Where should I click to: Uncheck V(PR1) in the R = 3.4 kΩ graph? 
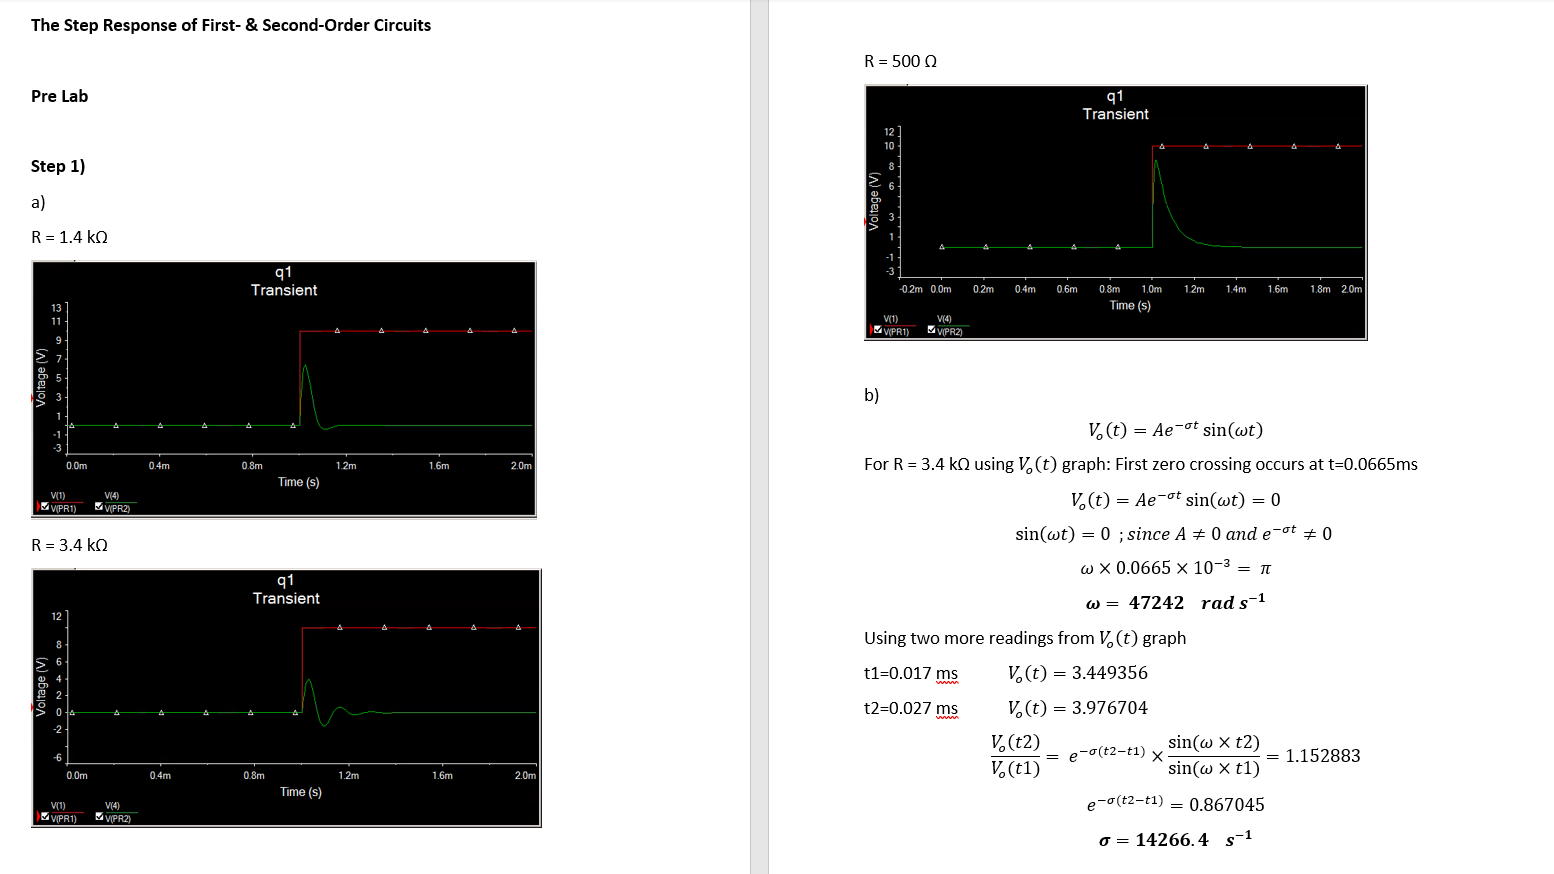click(46, 817)
